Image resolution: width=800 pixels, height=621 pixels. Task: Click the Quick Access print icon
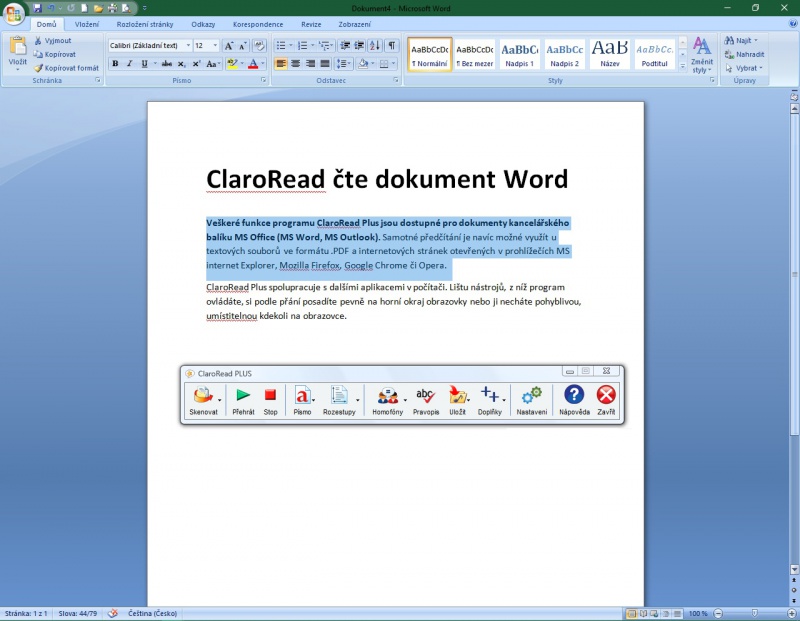(112, 8)
